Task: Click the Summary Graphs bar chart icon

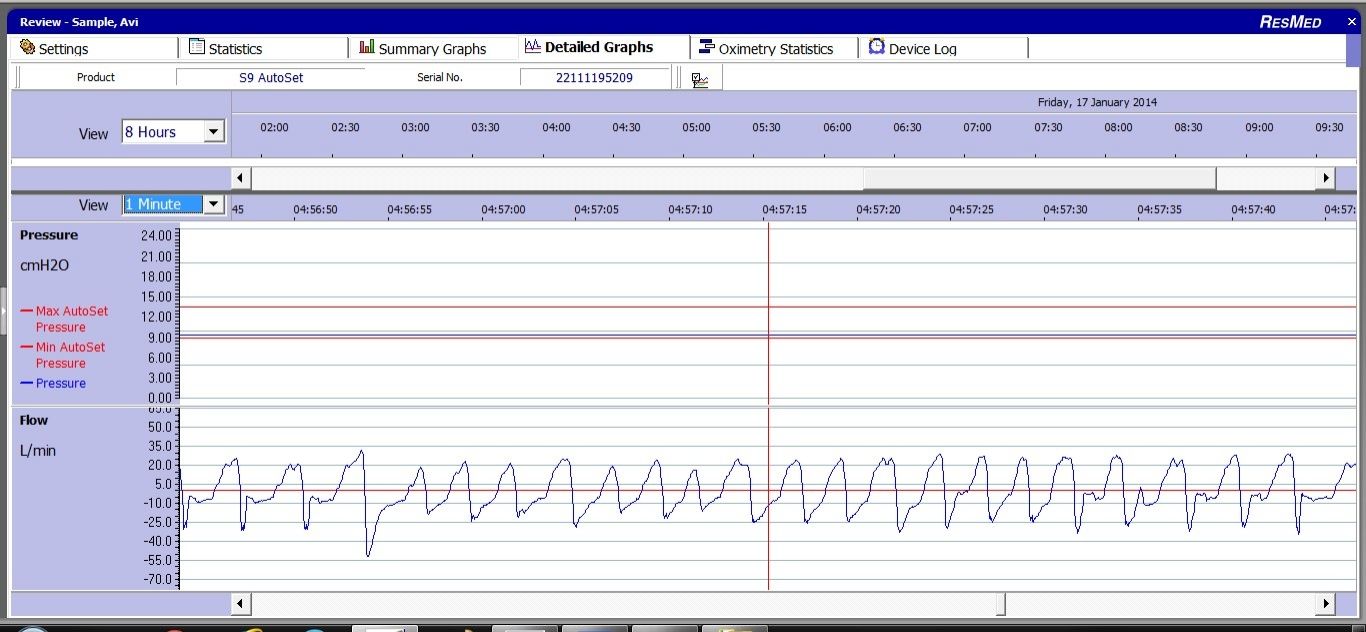Action: coord(367,47)
